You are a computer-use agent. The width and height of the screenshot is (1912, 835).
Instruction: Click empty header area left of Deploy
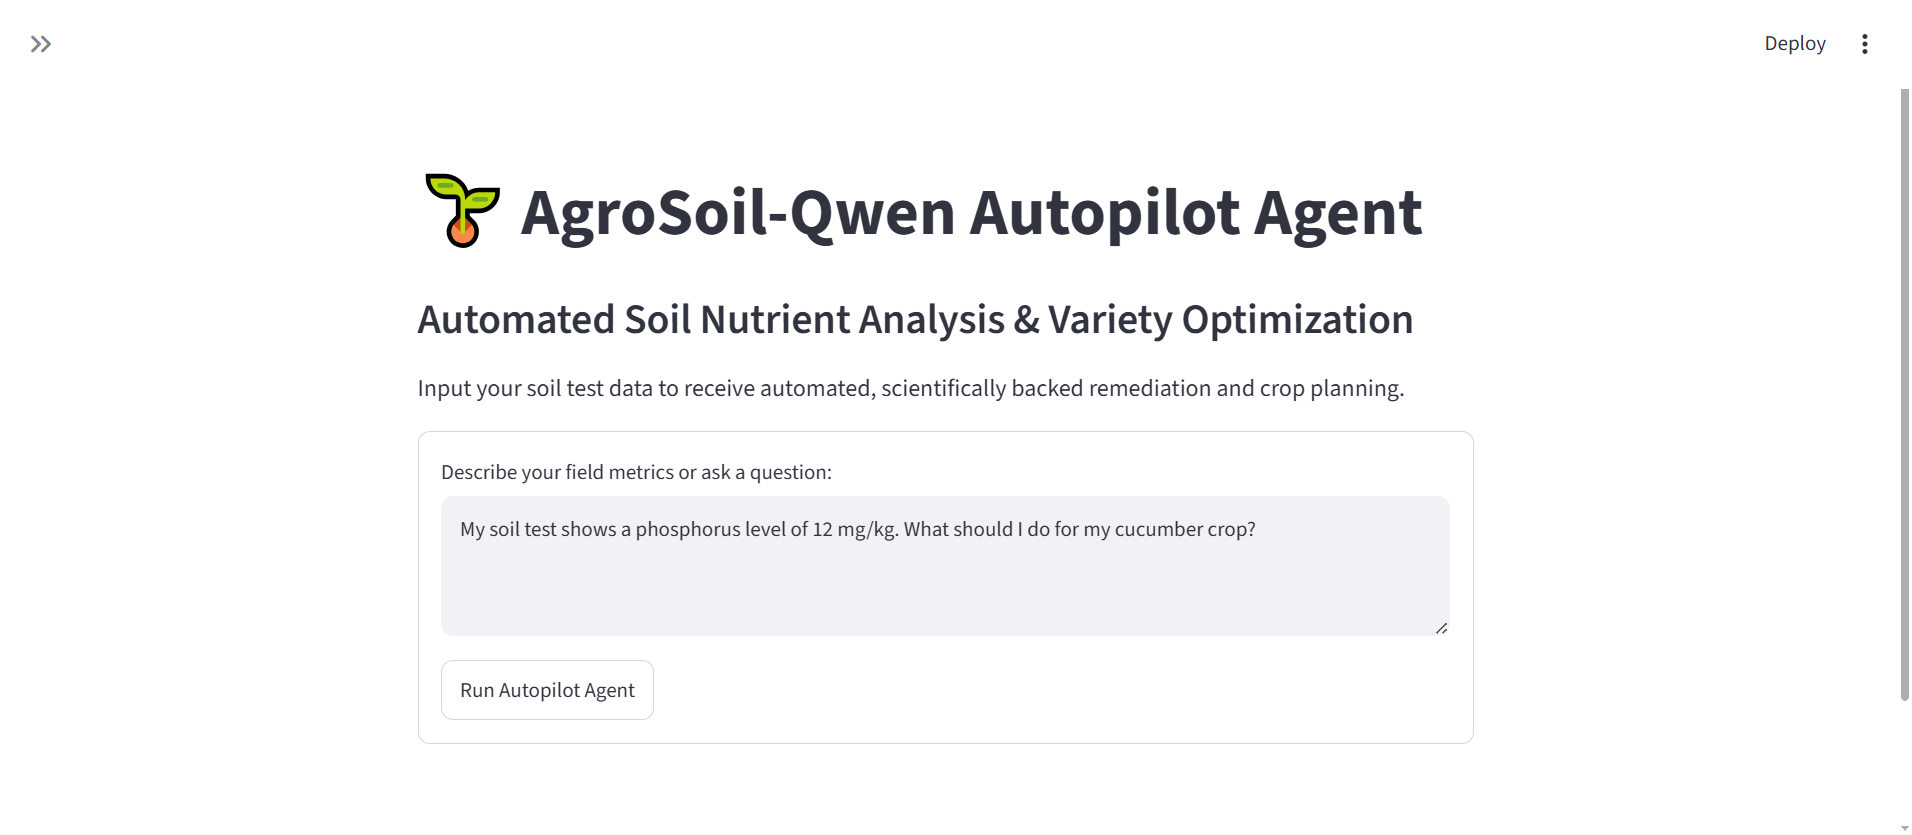click(x=900, y=44)
